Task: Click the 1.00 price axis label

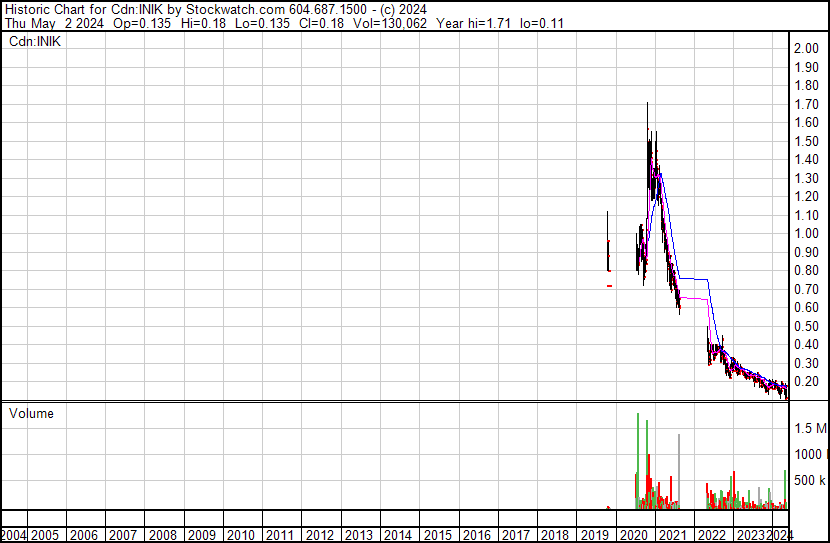Action: pos(806,233)
